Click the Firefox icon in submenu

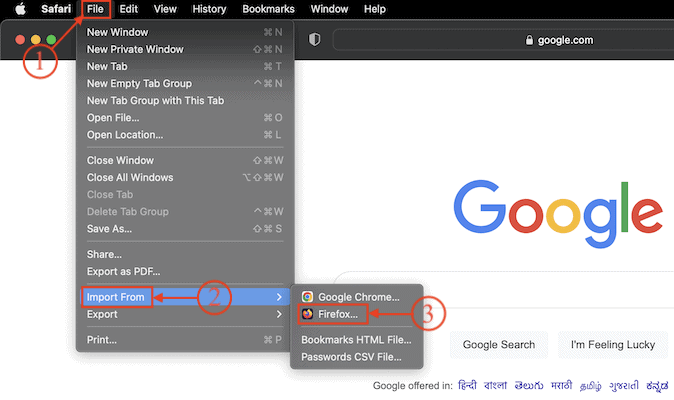point(307,314)
